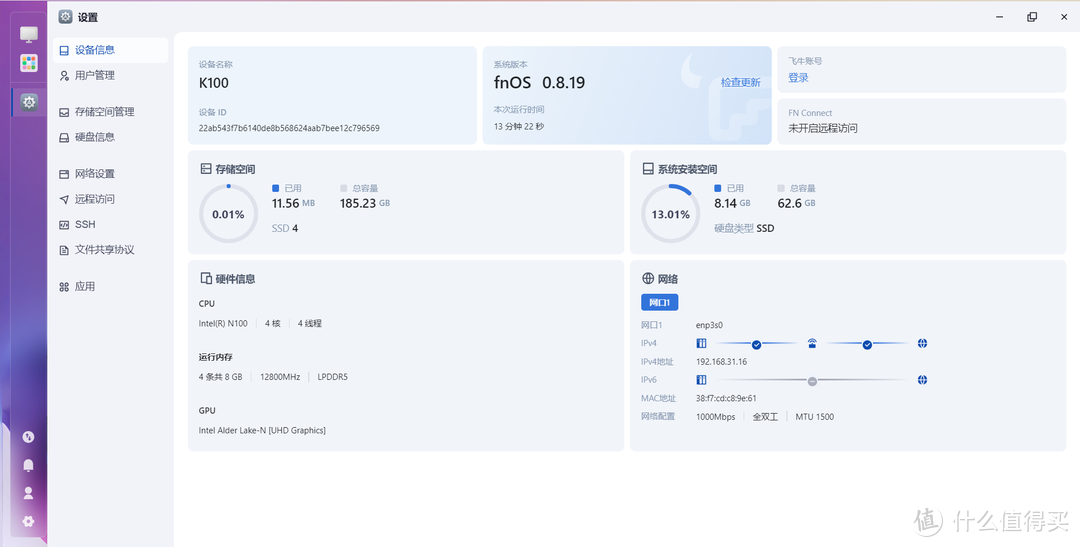The image size is (1080, 547).
Task: Select 用户管理 in the sidebar
Action: point(94,75)
